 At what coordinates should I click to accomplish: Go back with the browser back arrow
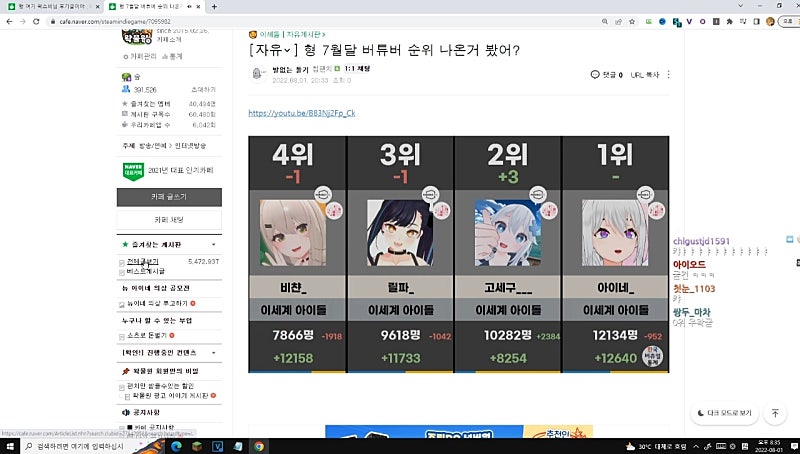(x=9, y=21)
